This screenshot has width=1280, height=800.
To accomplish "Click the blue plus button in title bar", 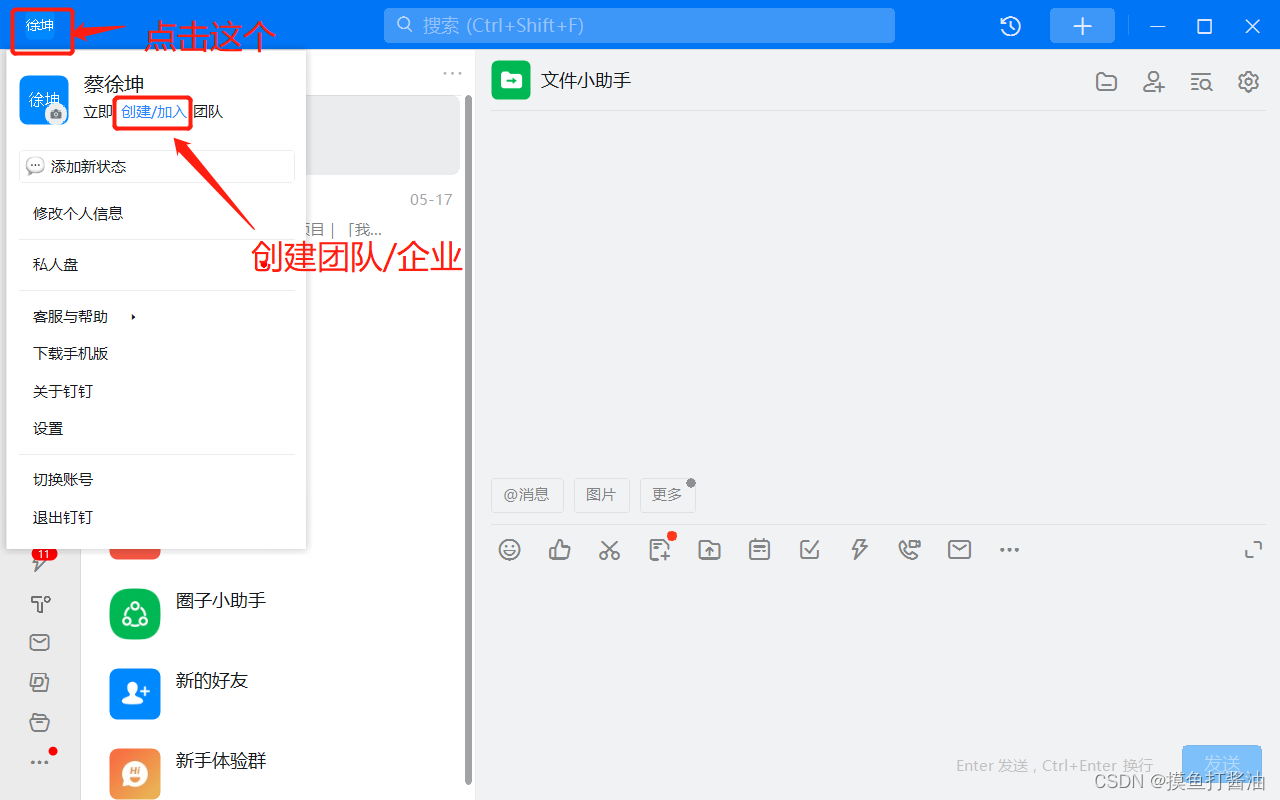I will [1082, 26].
